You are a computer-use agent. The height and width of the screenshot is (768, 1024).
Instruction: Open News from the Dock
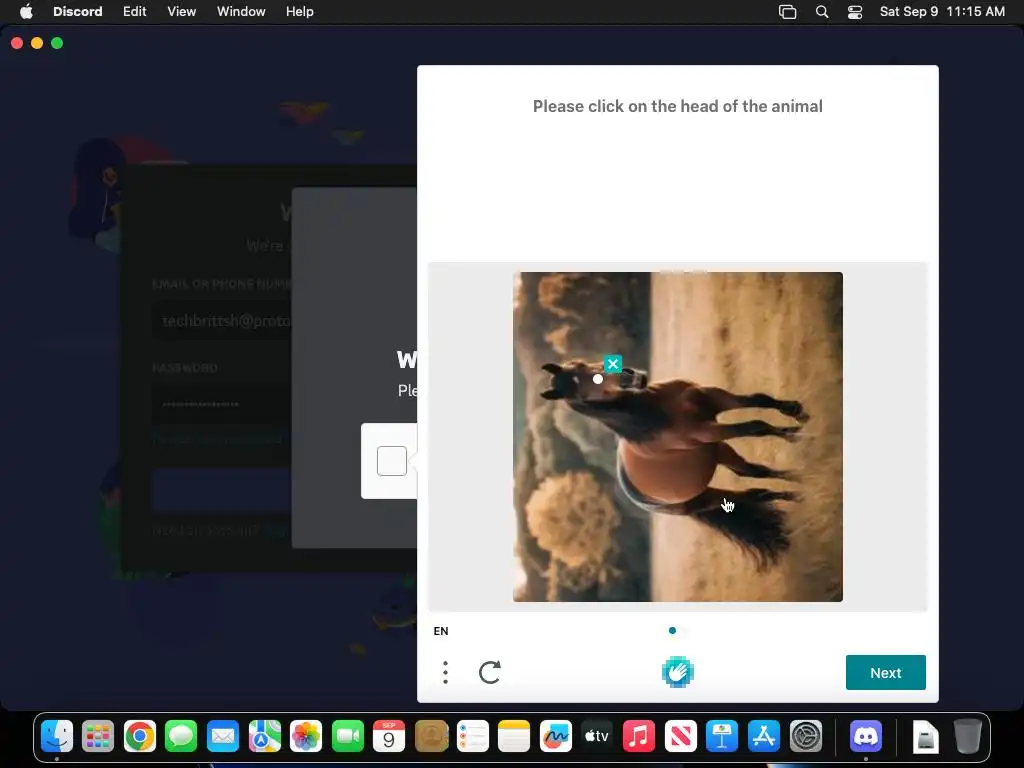(x=680, y=737)
